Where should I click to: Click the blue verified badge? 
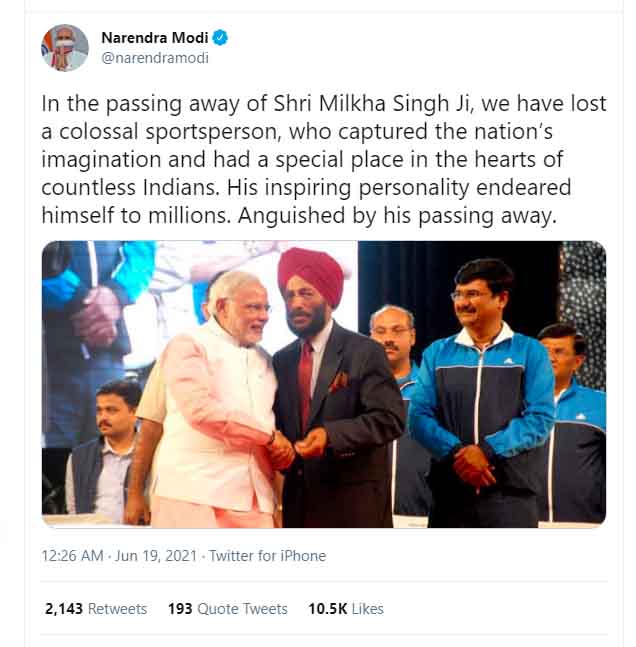220,38
